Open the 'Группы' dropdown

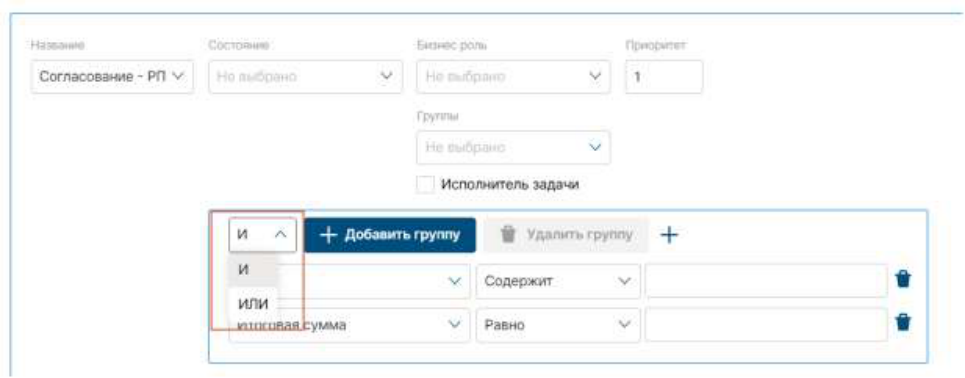[513, 148]
